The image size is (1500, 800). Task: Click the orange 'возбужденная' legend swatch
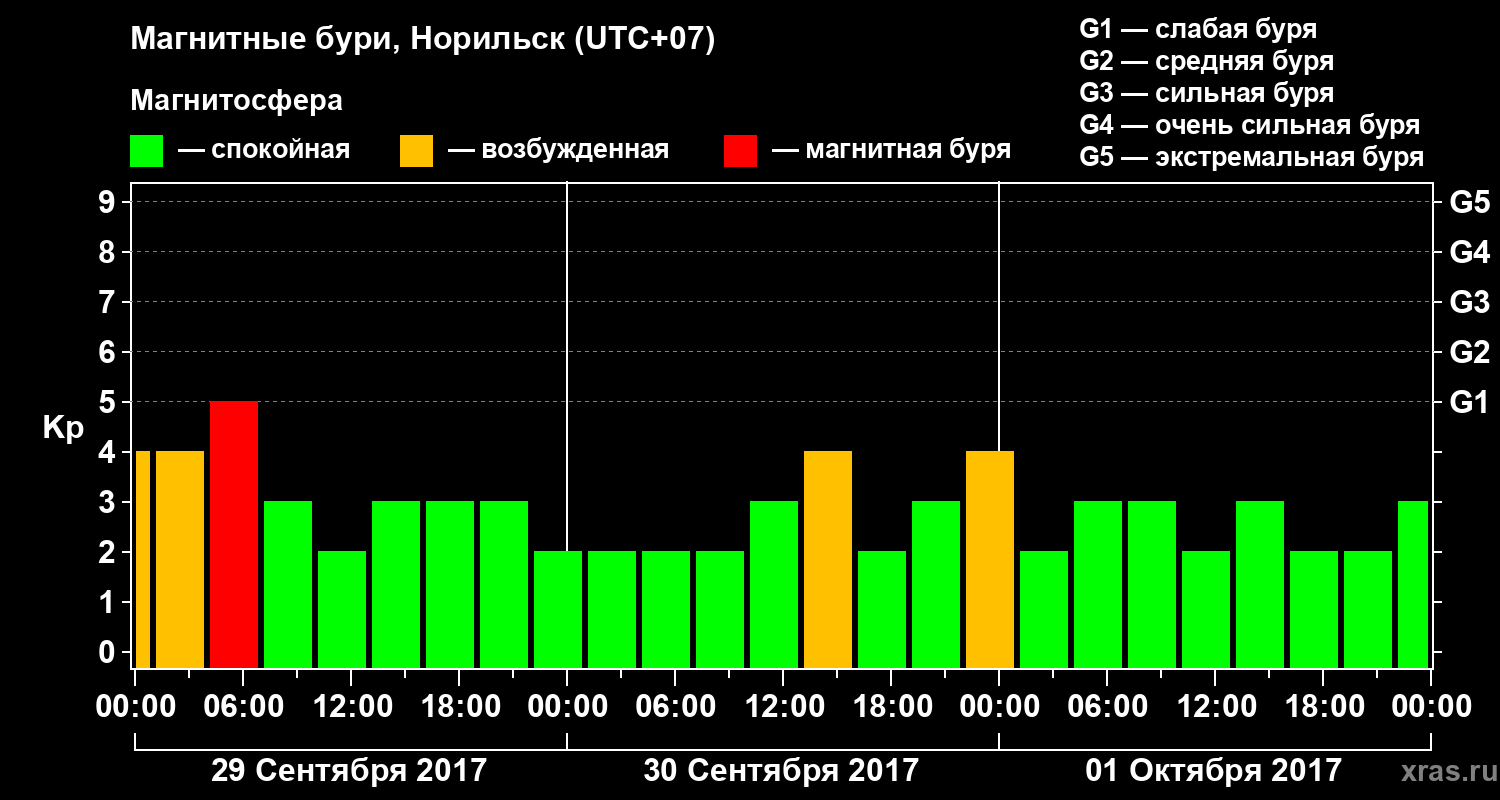click(416, 151)
